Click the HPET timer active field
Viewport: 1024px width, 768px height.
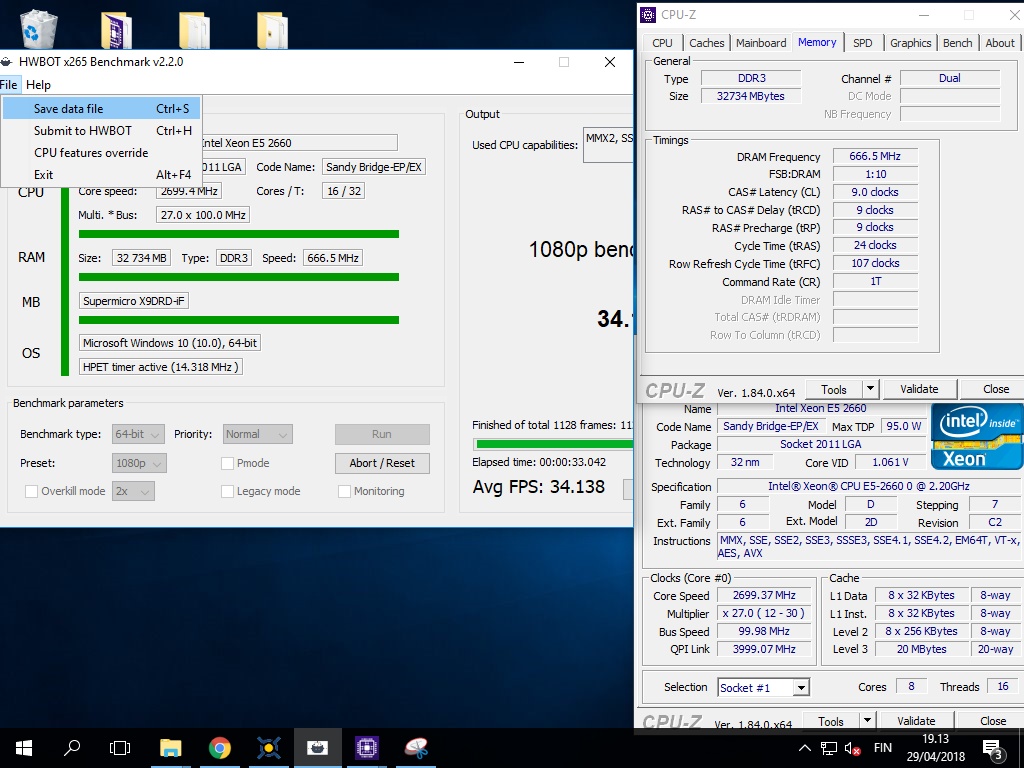(x=161, y=367)
